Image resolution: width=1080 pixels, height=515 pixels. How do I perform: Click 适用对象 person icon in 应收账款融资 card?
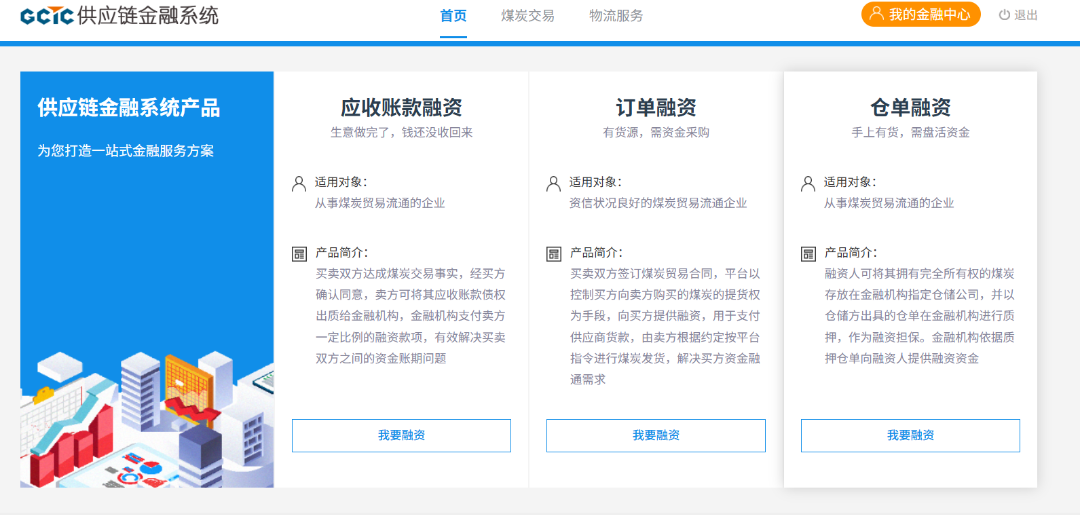coord(299,183)
